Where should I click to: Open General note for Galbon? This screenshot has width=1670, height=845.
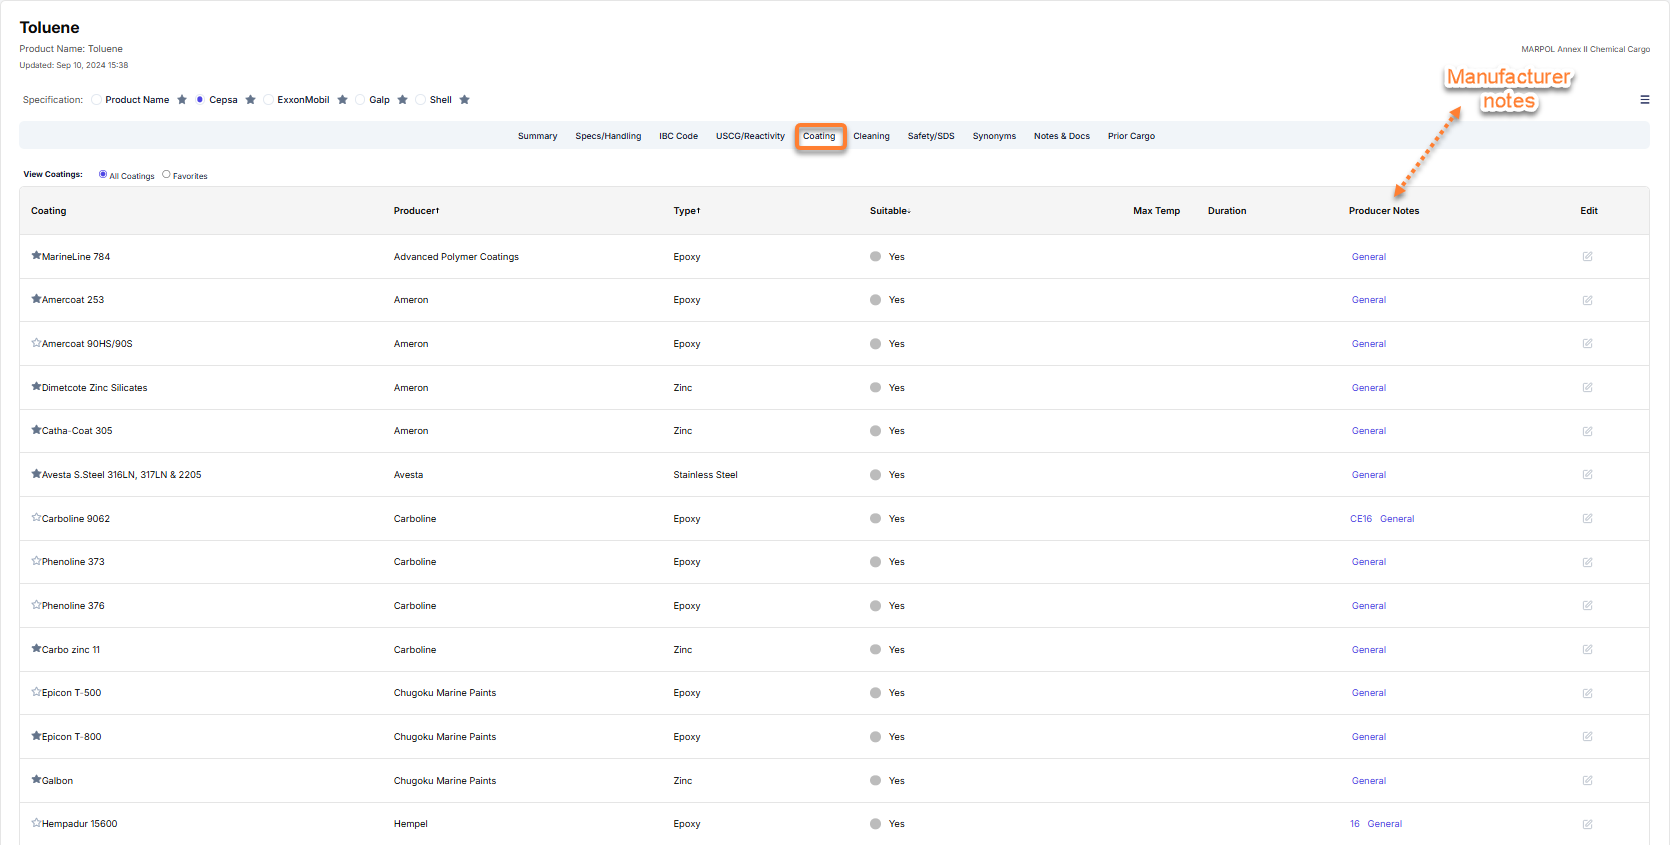click(1369, 781)
